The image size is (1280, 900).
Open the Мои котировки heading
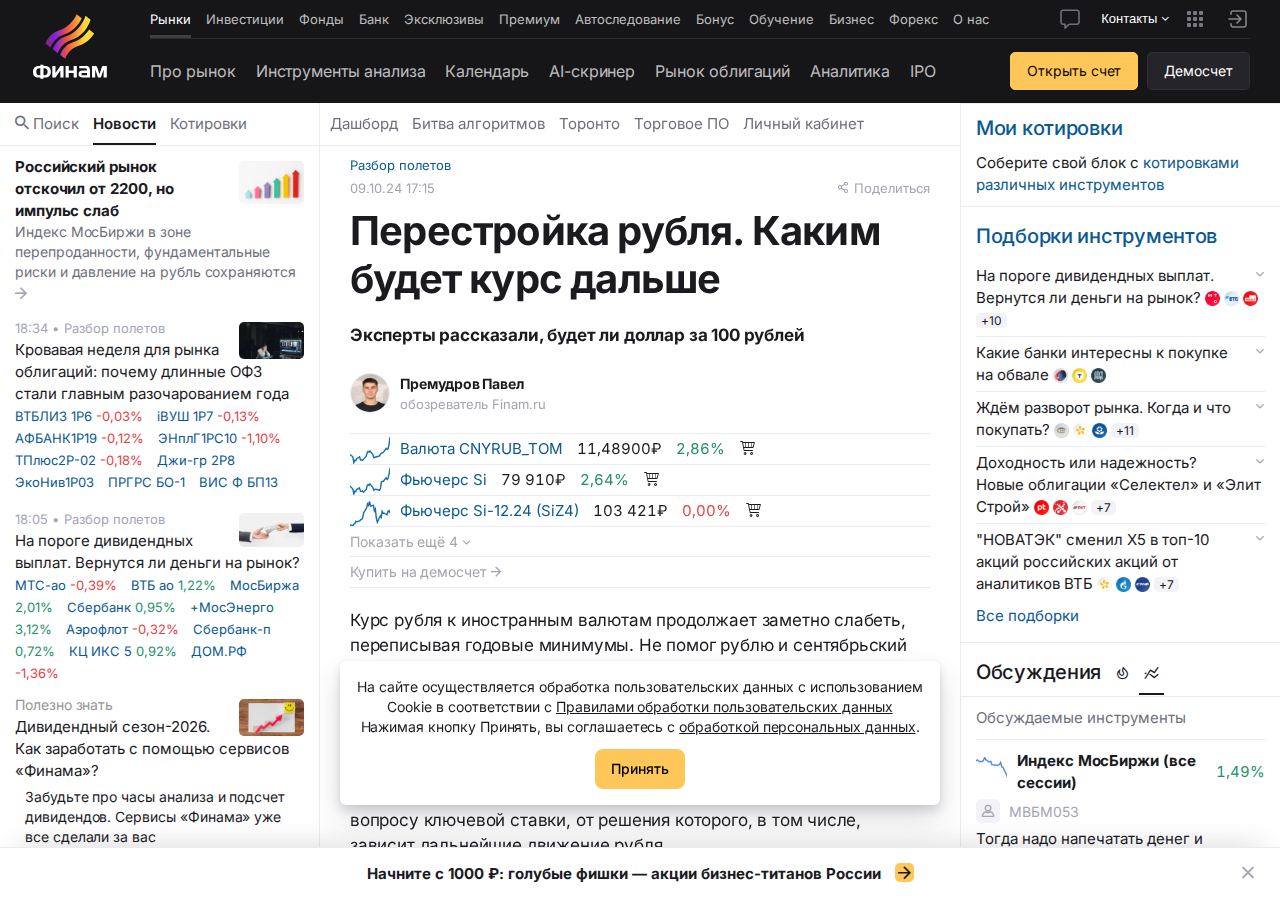(x=1049, y=129)
